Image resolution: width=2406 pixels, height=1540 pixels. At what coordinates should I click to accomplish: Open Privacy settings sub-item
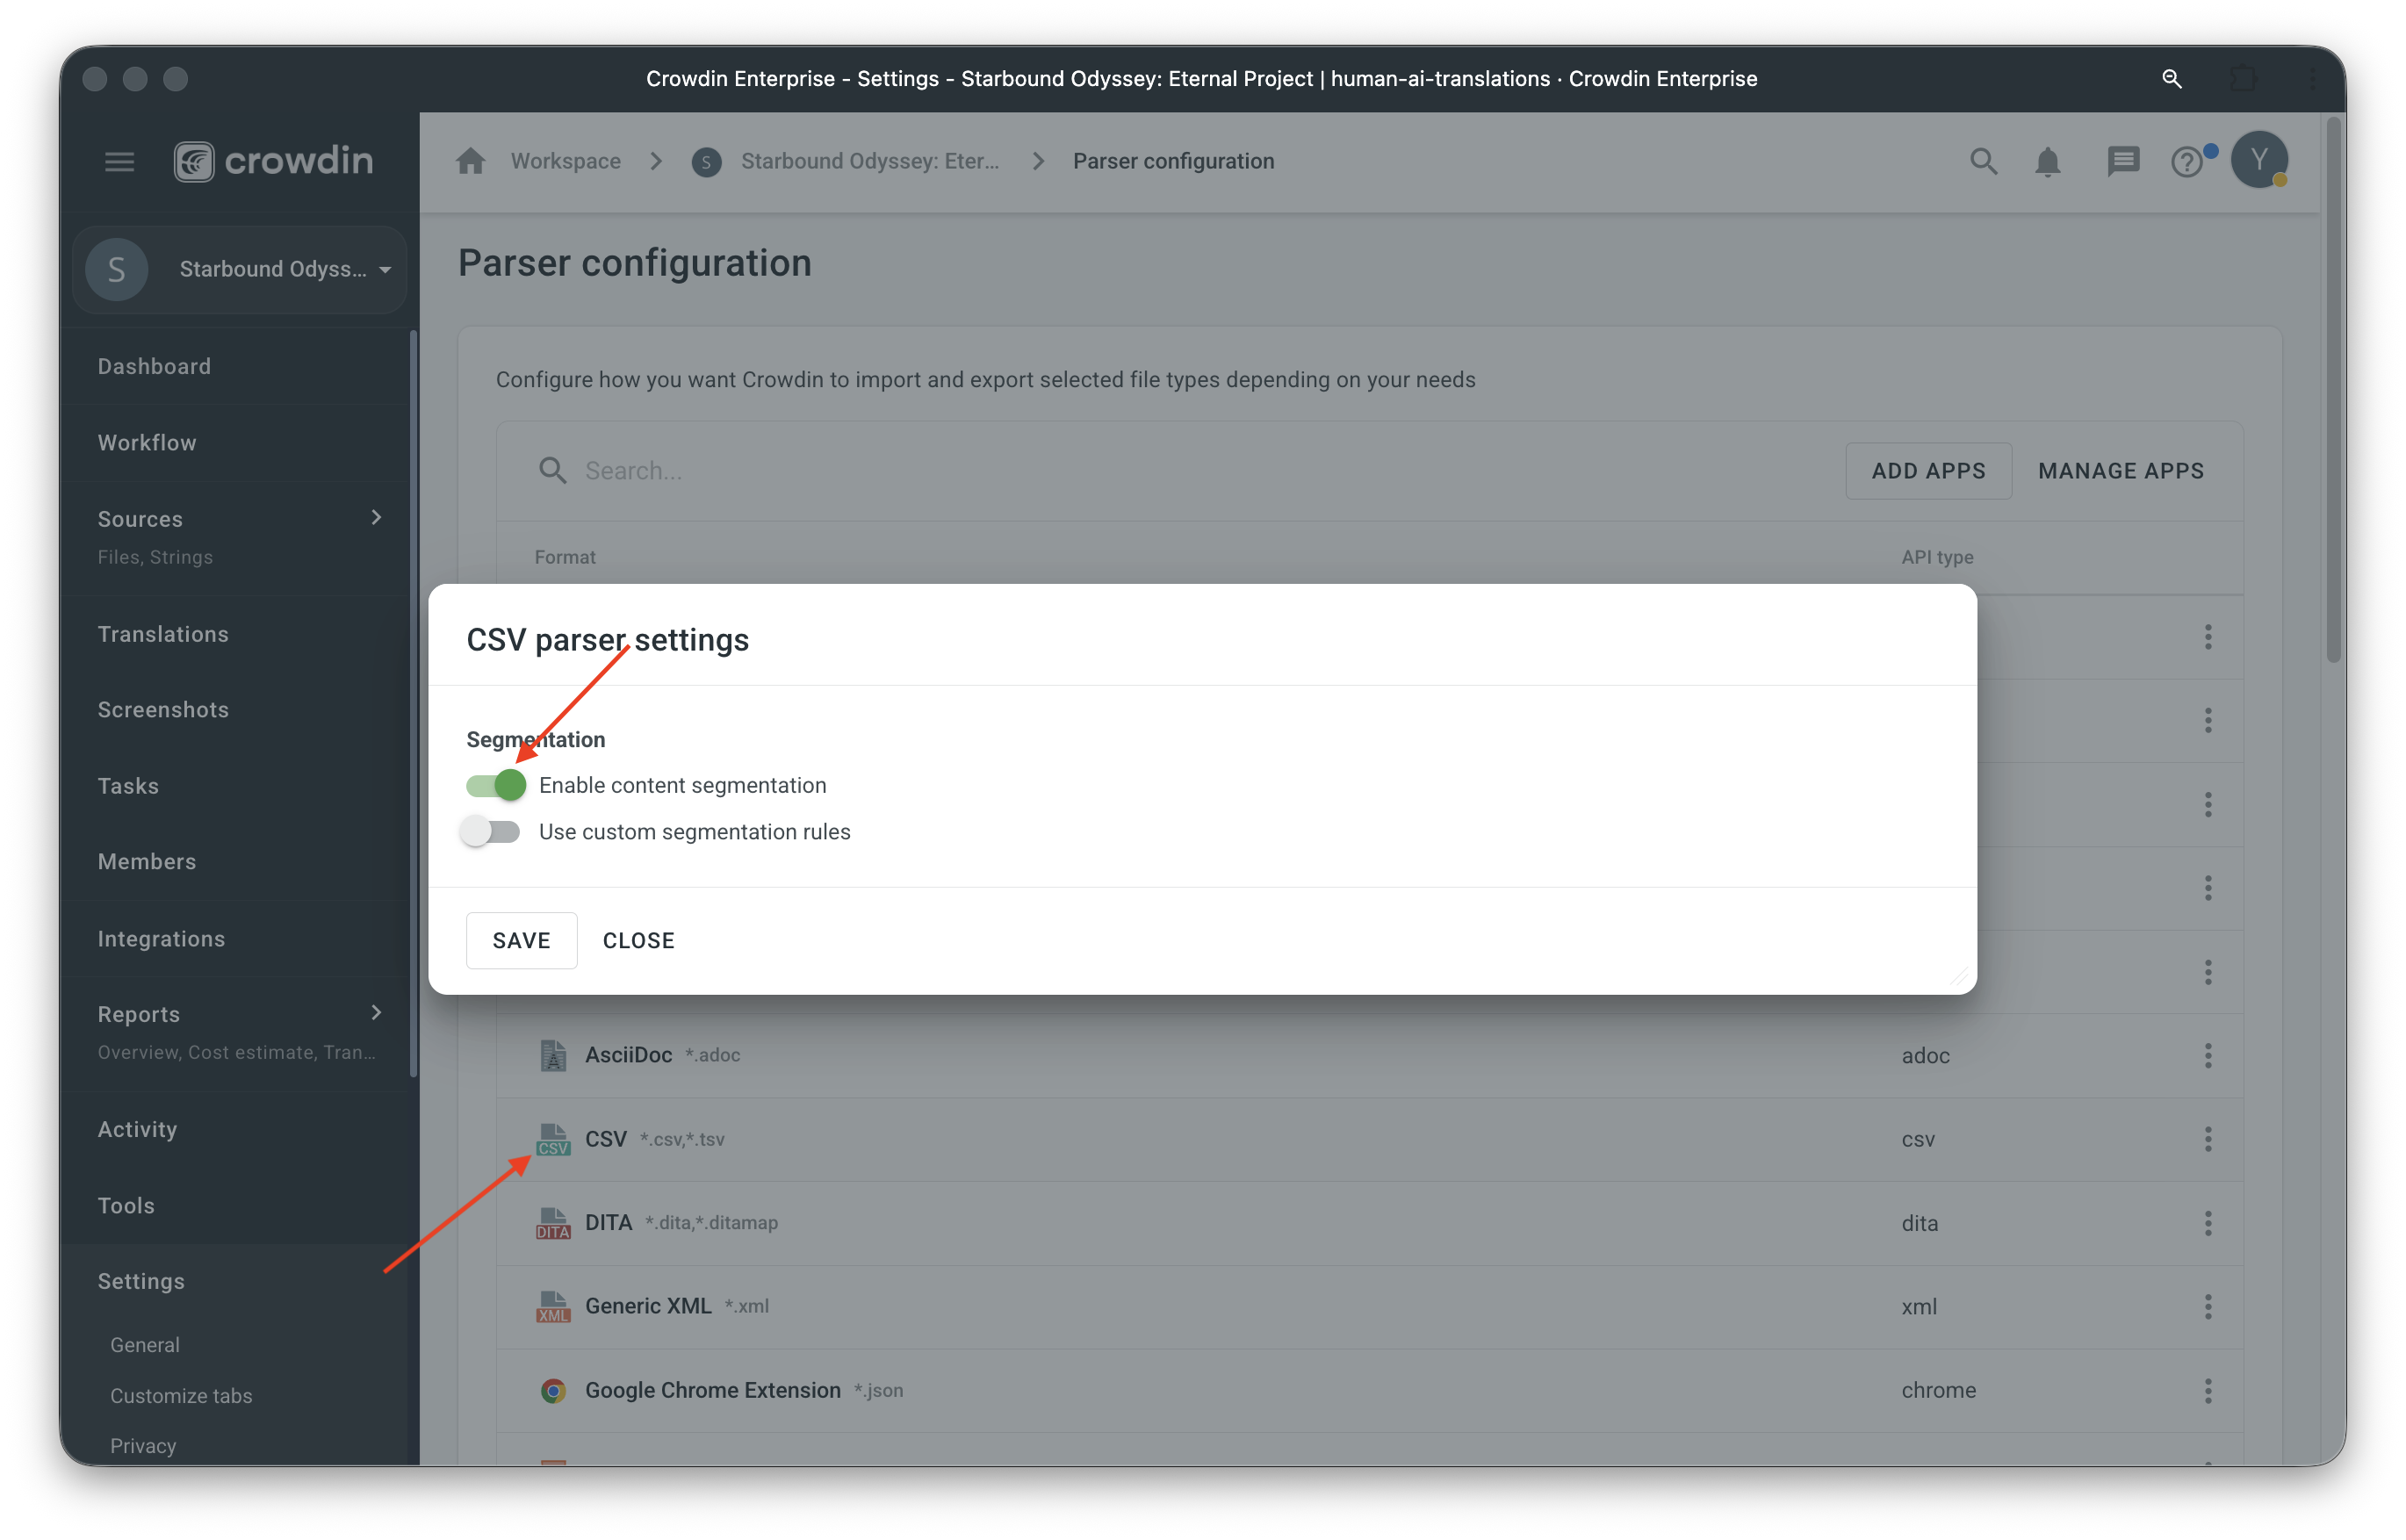coord(143,1446)
